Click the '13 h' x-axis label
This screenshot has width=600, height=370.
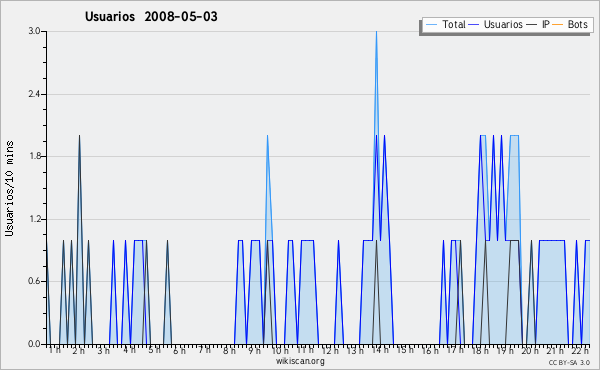[x=355, y=350]
